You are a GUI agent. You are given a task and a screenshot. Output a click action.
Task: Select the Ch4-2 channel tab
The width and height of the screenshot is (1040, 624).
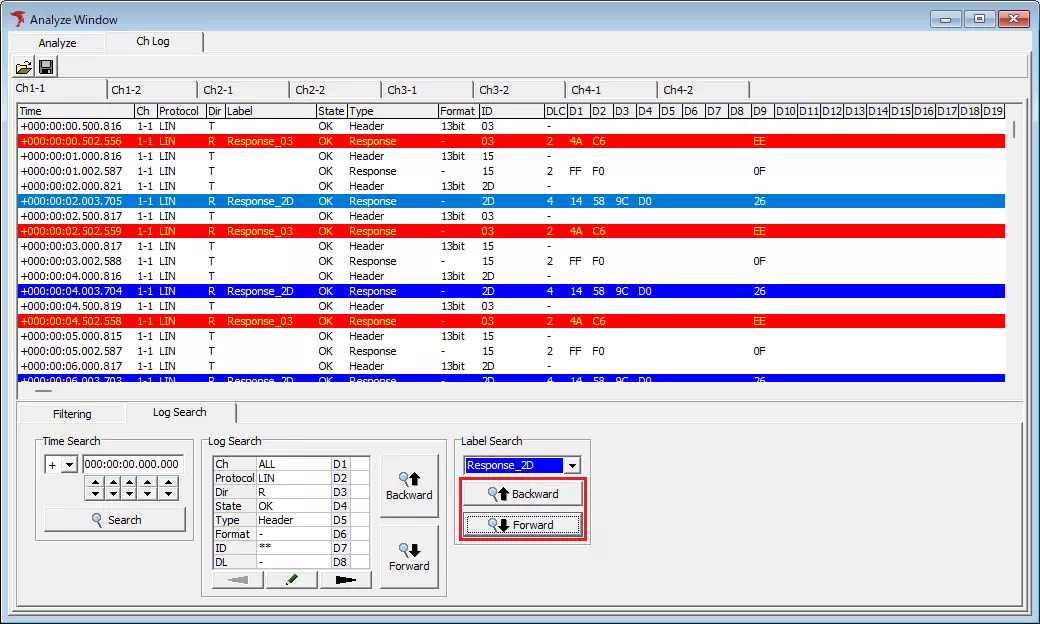point(678,90)
